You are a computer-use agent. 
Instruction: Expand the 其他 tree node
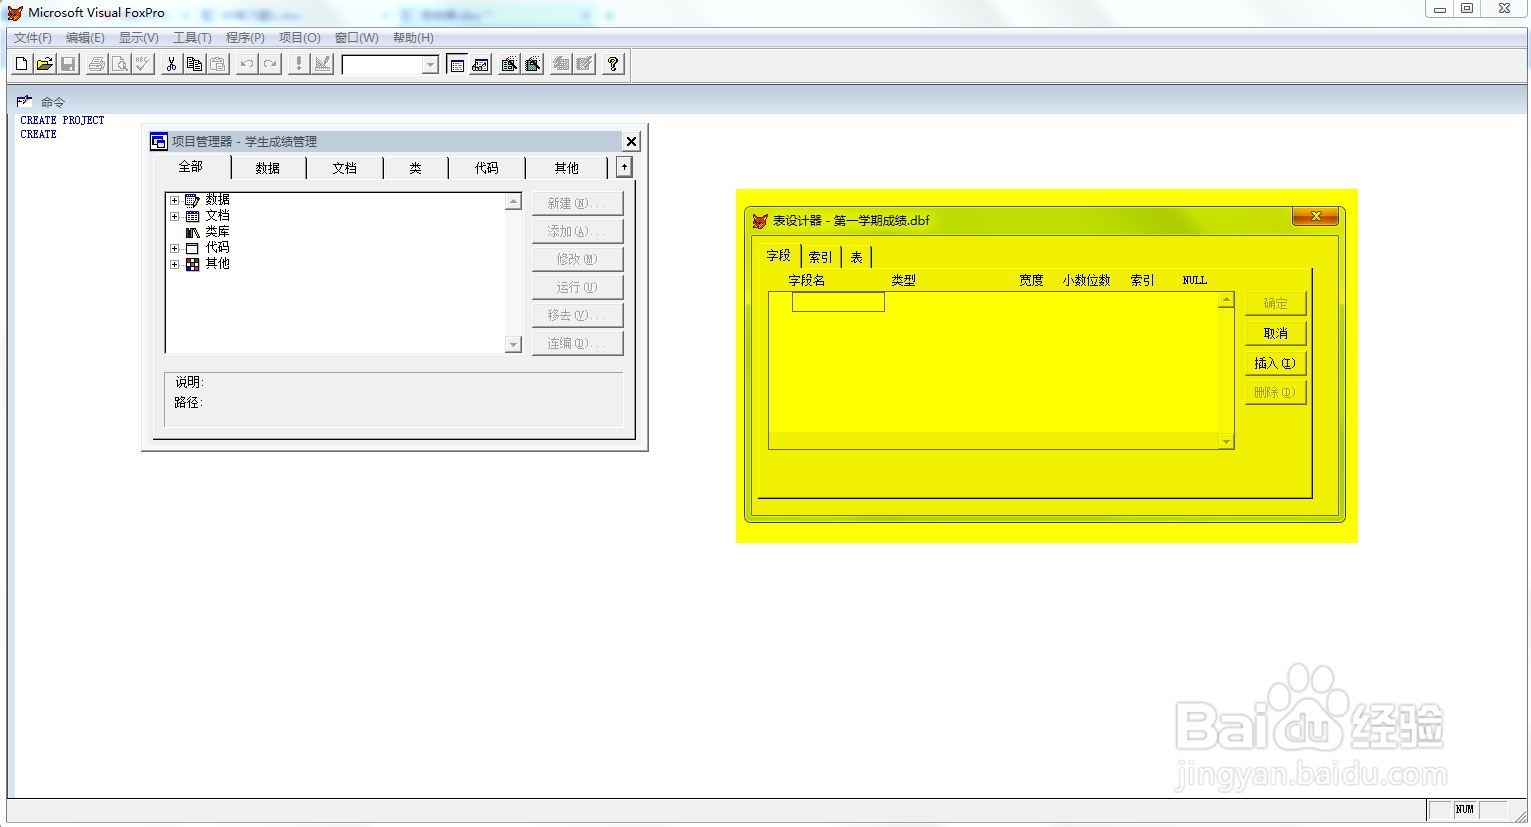(174, 264)
